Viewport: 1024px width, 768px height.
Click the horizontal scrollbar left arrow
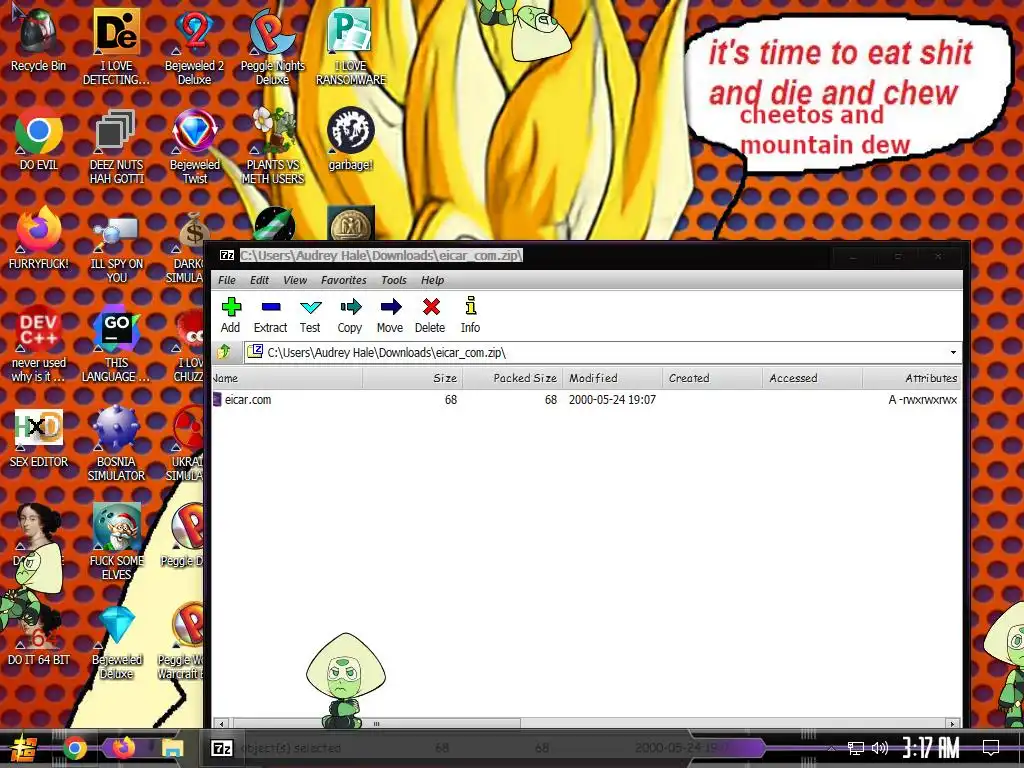[222, 724]
